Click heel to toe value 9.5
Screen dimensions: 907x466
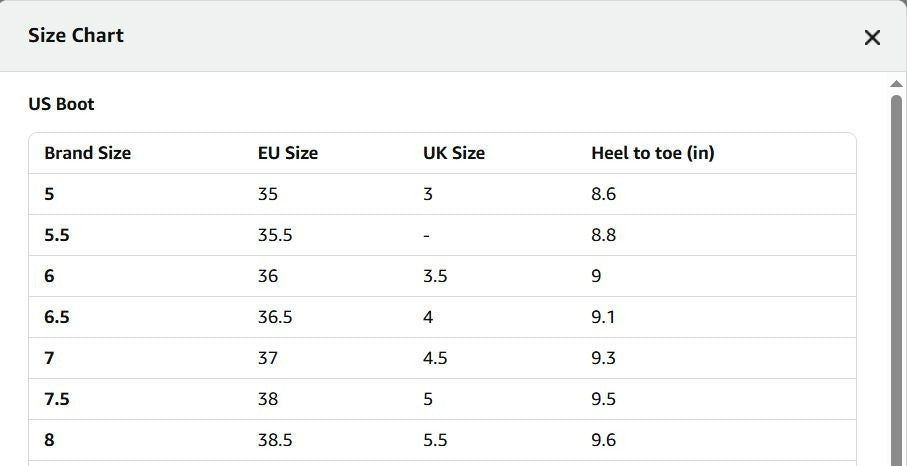tap(603, 400)
